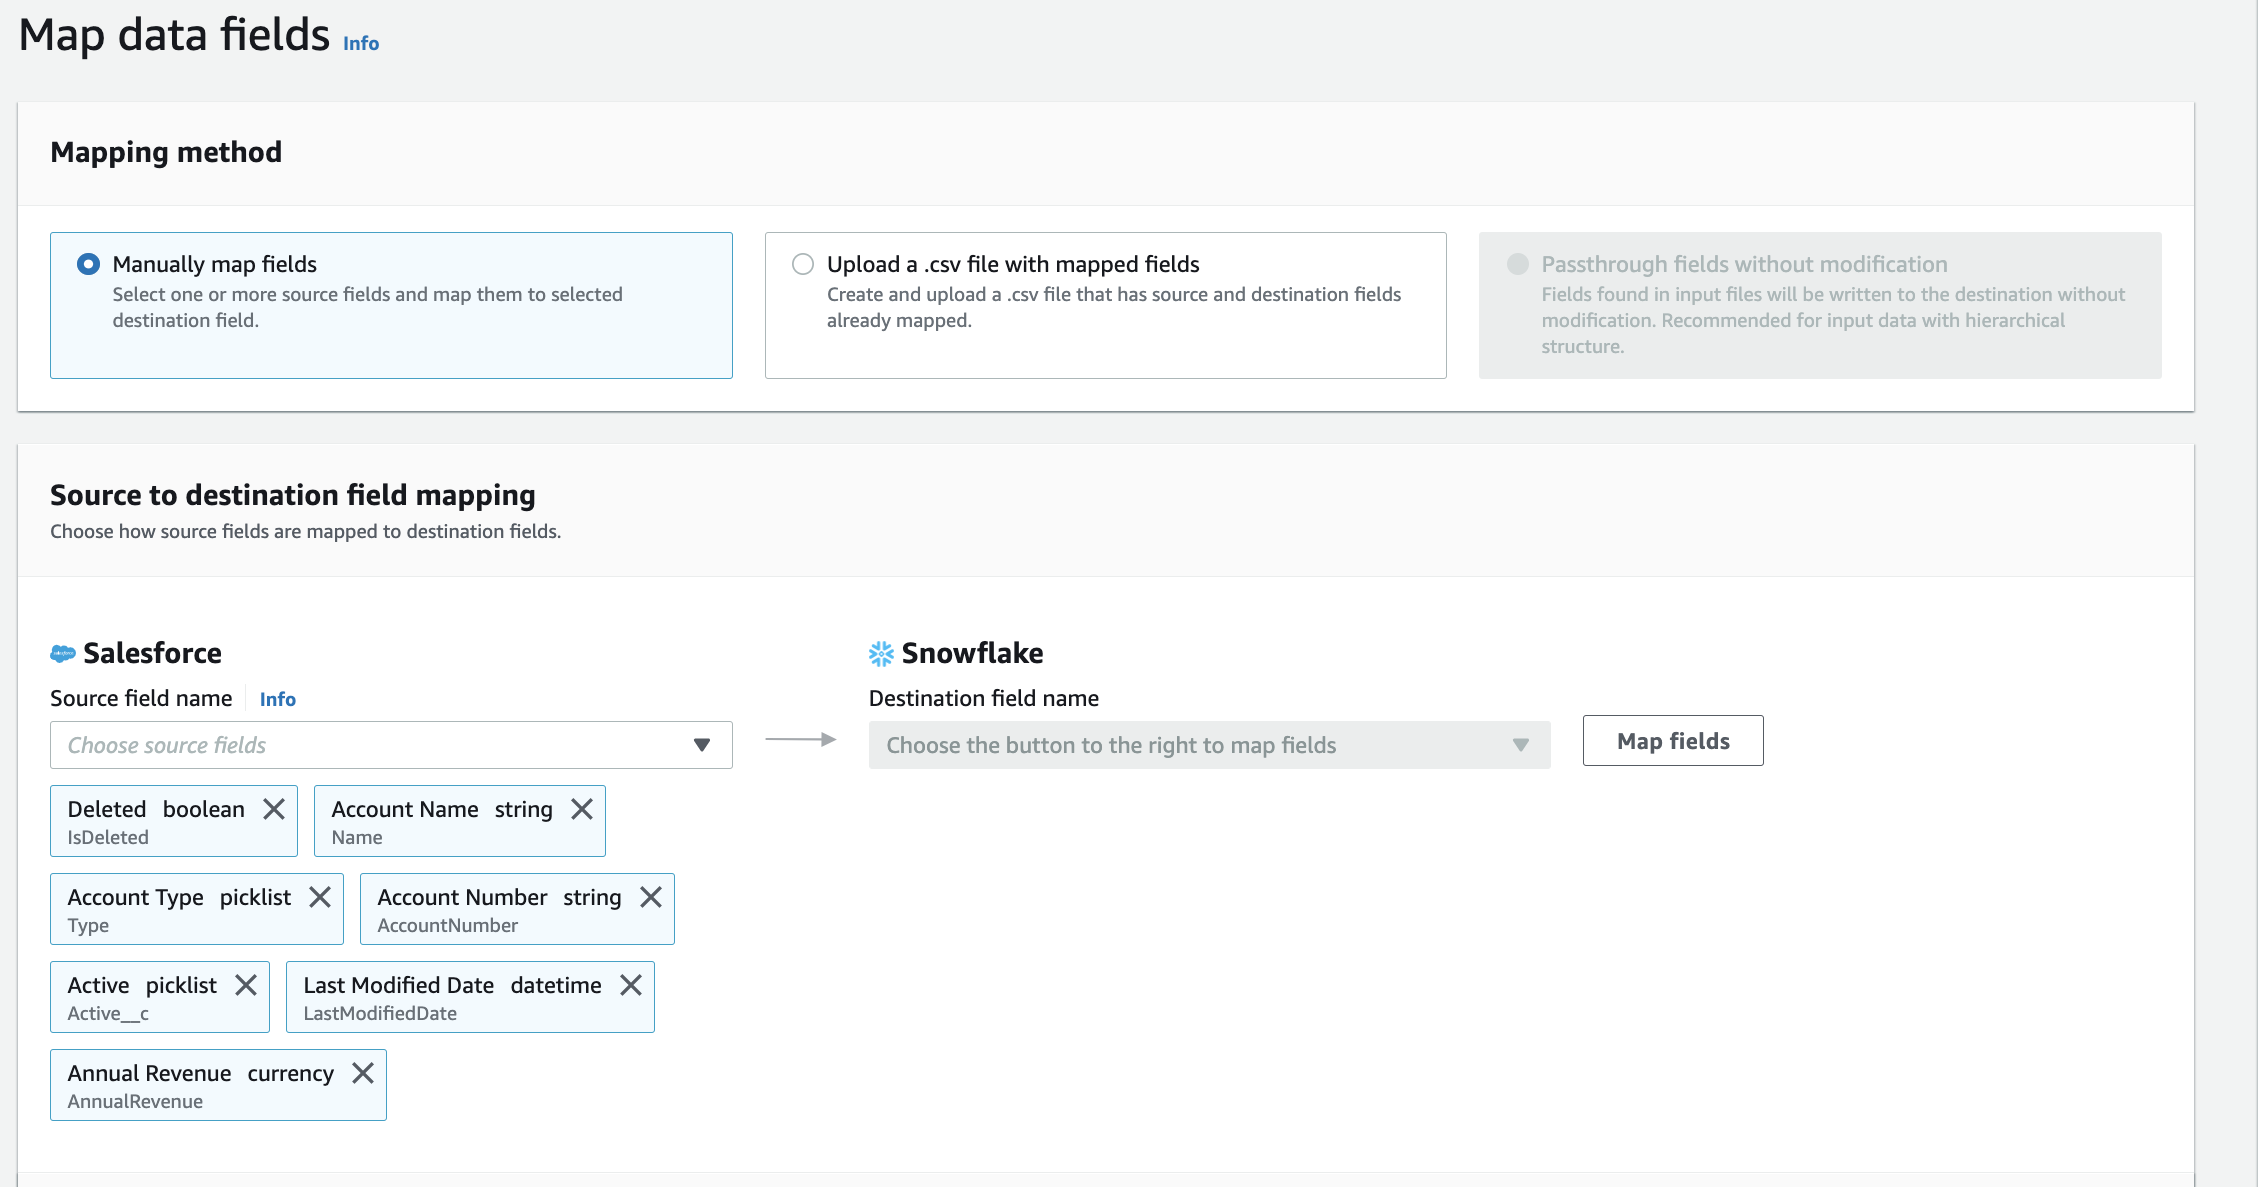The height and width of the screenshot is (1187, 2261).
Task: Remove the Annual Revenue currency chip
Action: tap(363, 1073)
